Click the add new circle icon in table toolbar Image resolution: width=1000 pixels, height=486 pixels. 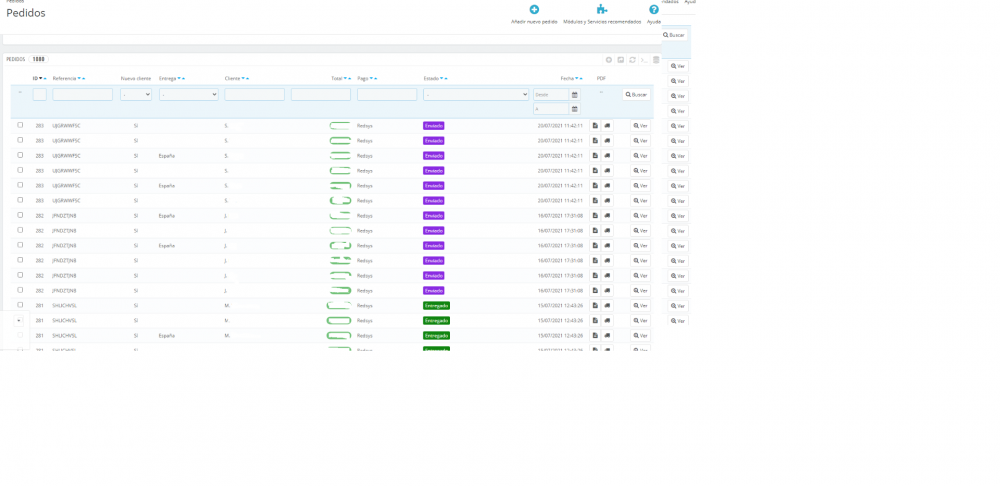[608, 60]
